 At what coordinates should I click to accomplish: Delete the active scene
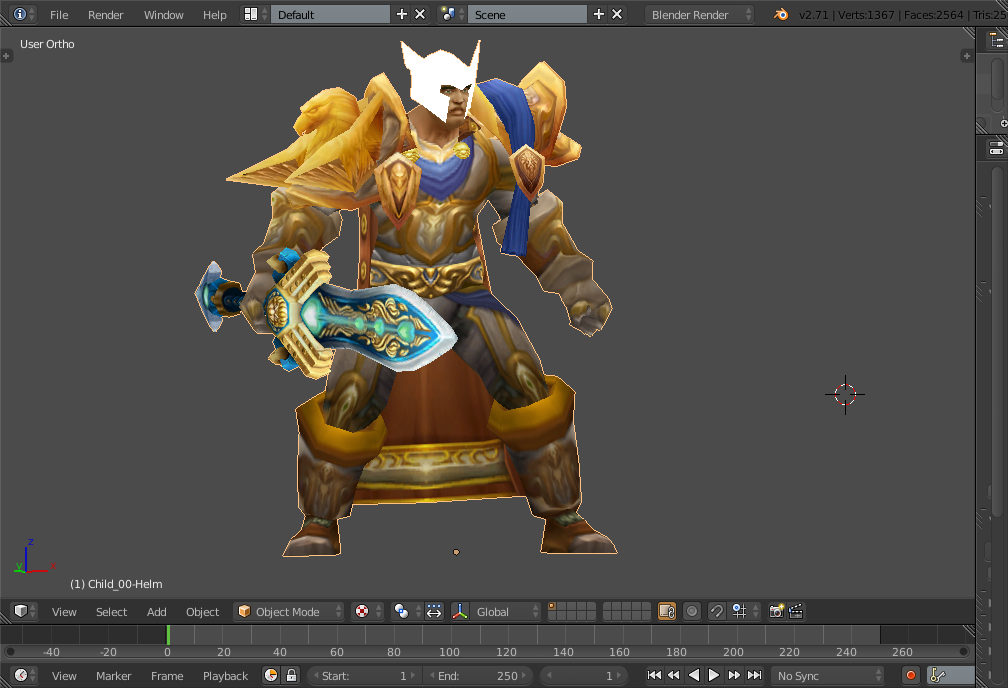pyautogui.click(x=616, y=14)
